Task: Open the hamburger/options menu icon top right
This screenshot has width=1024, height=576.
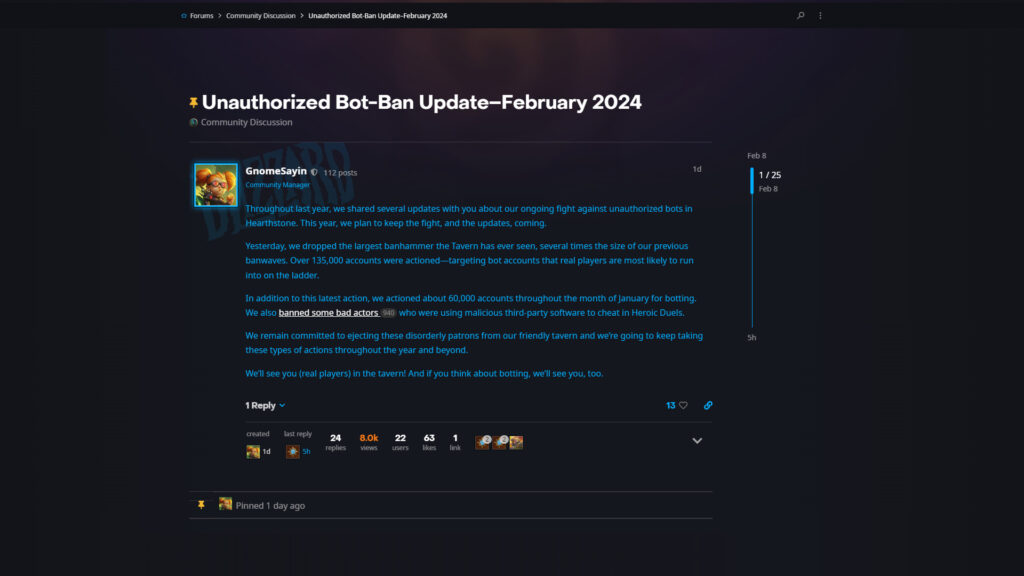Action: [x=820, y=16]
